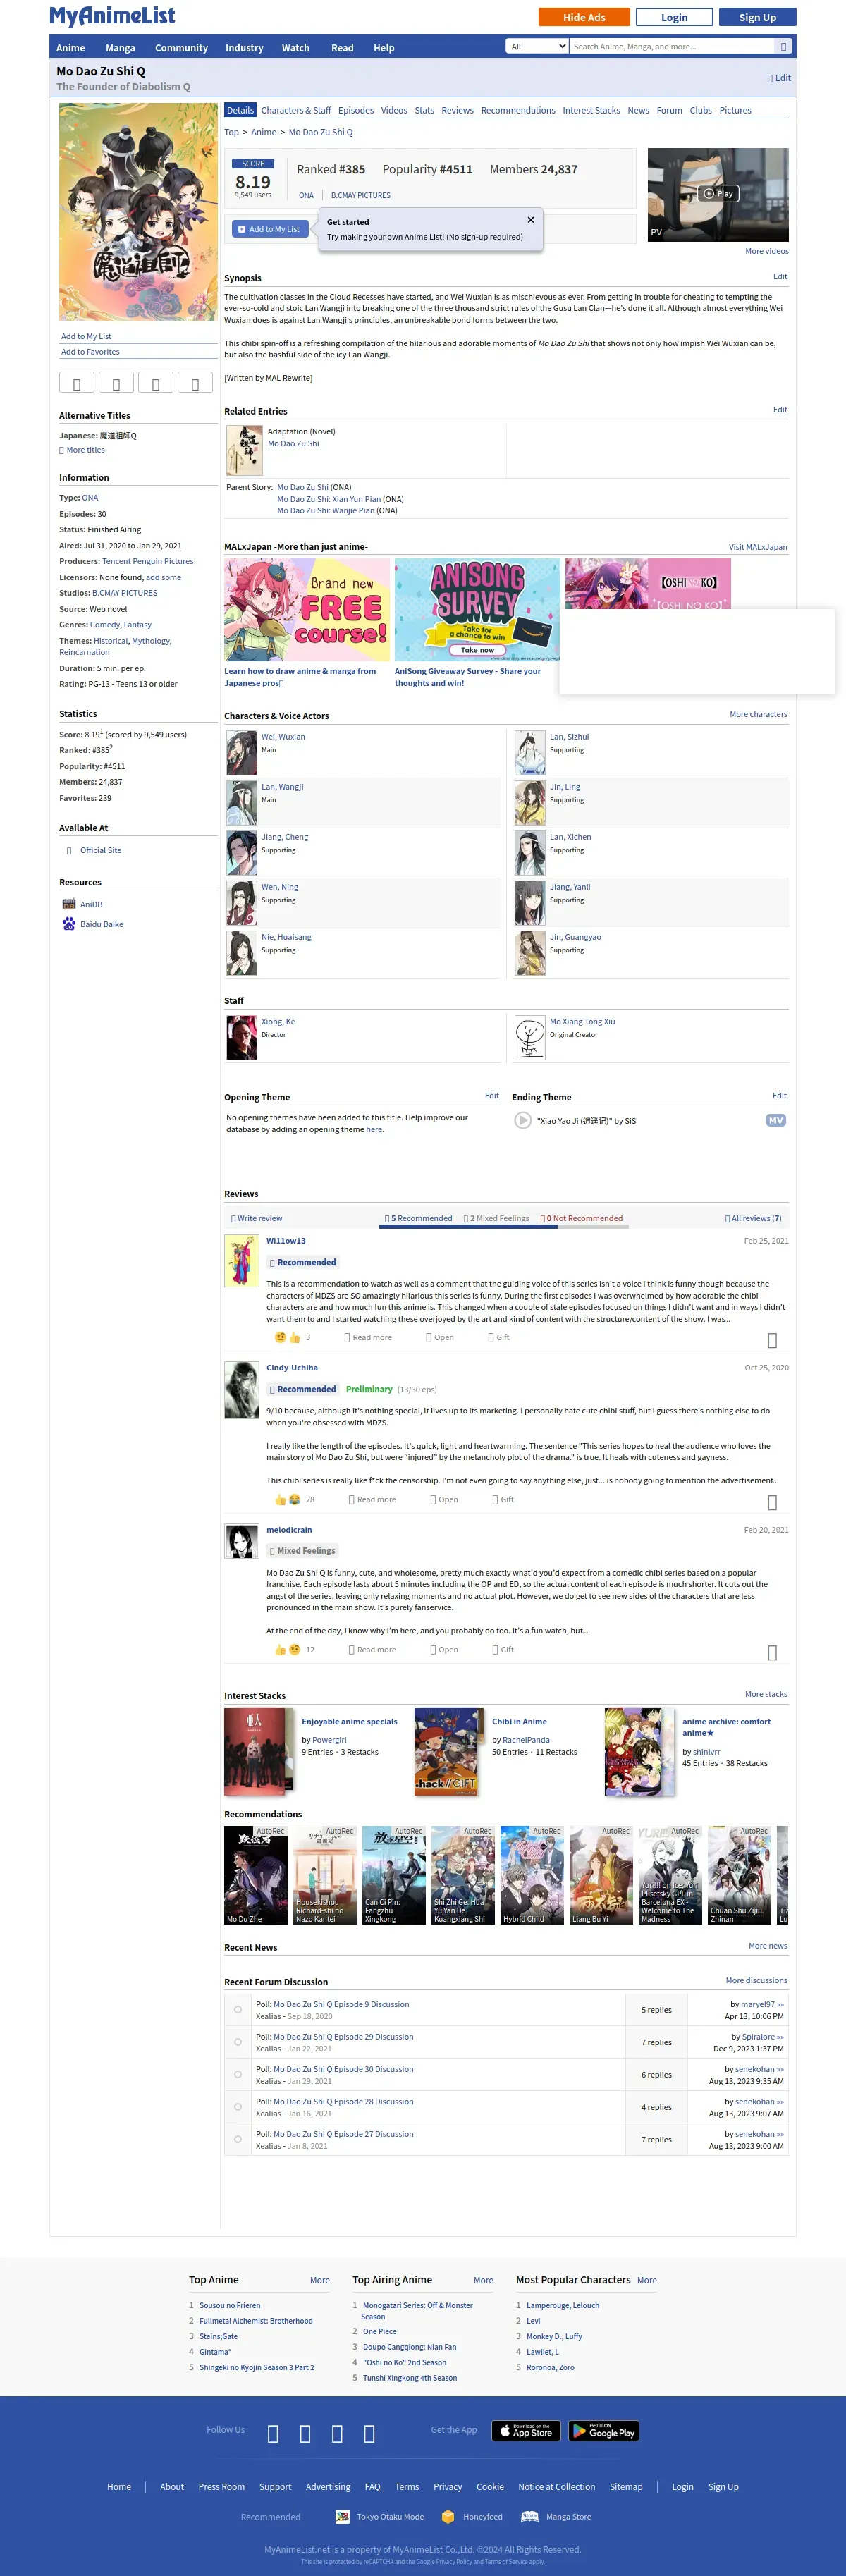Expand Read more on Cindy-Uchiha review
Image resolution: width=846 pixels, height=2576 pixels.
tap(373, 1499)
